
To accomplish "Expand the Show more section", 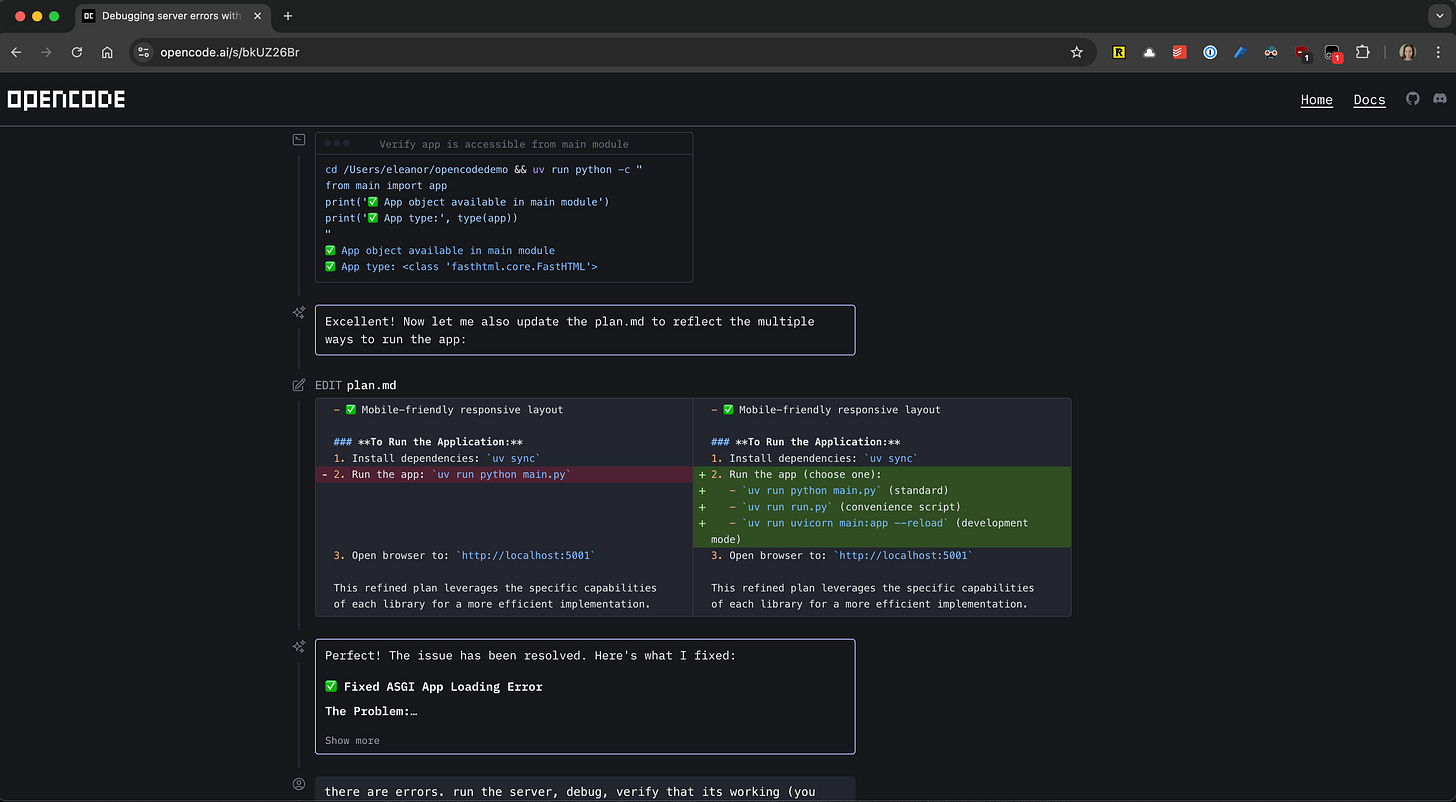I will (x=351, y=740).
